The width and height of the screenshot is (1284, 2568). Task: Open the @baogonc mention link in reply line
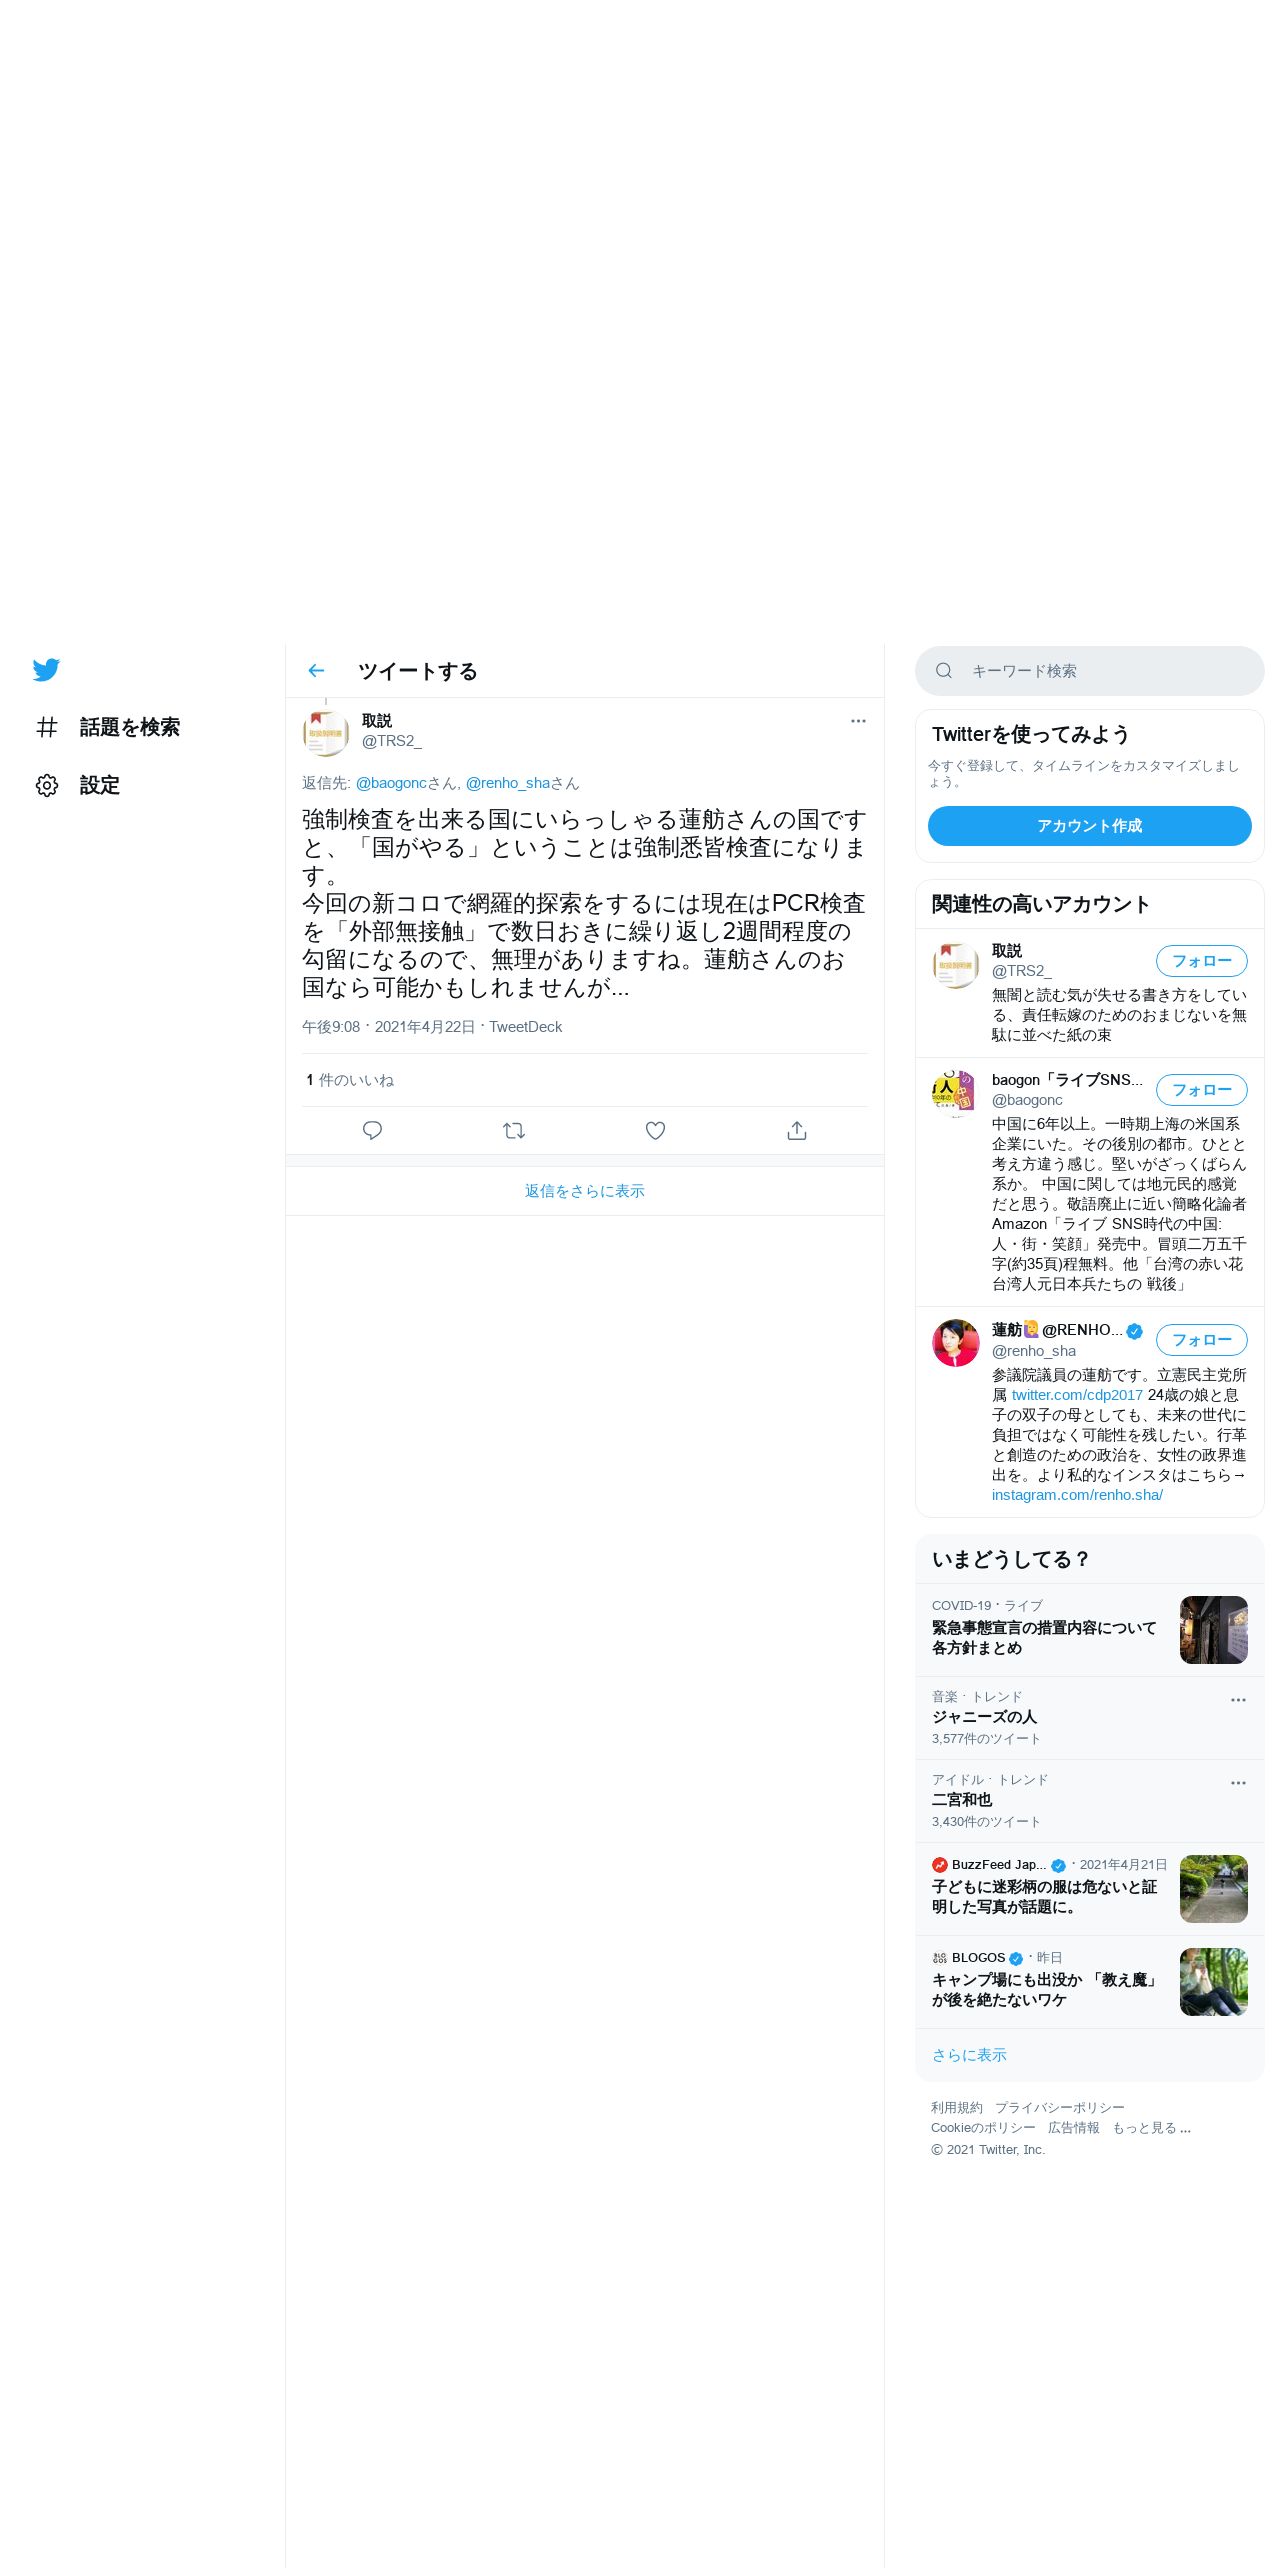click(x=391, y=783)
